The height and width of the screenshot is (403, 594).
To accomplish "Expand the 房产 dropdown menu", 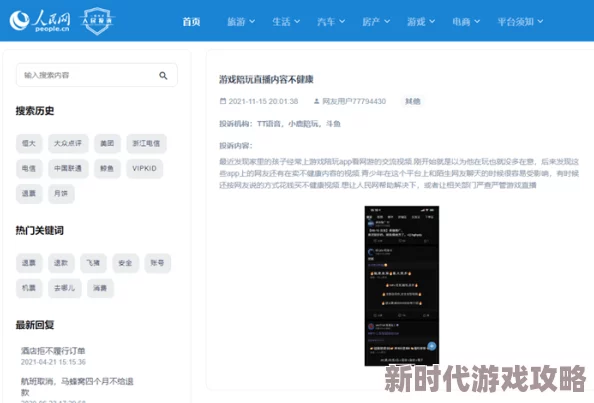I will (376, 22).
